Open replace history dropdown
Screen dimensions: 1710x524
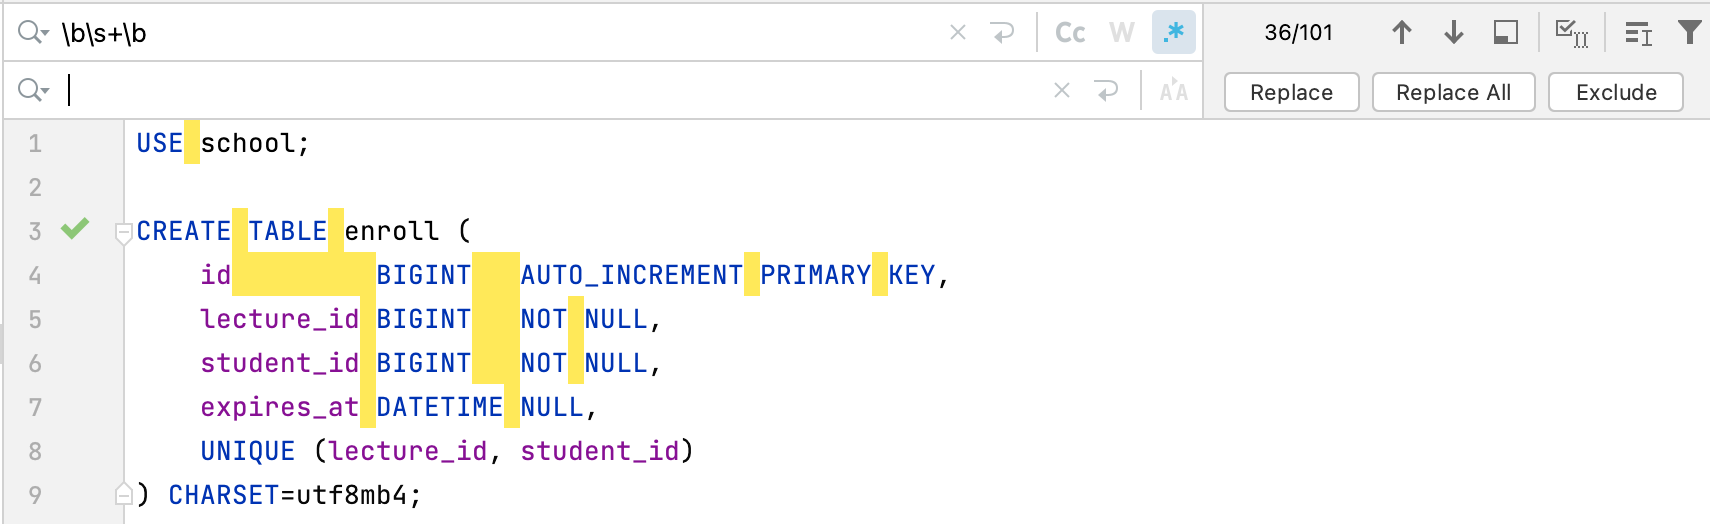coord(33,91)
